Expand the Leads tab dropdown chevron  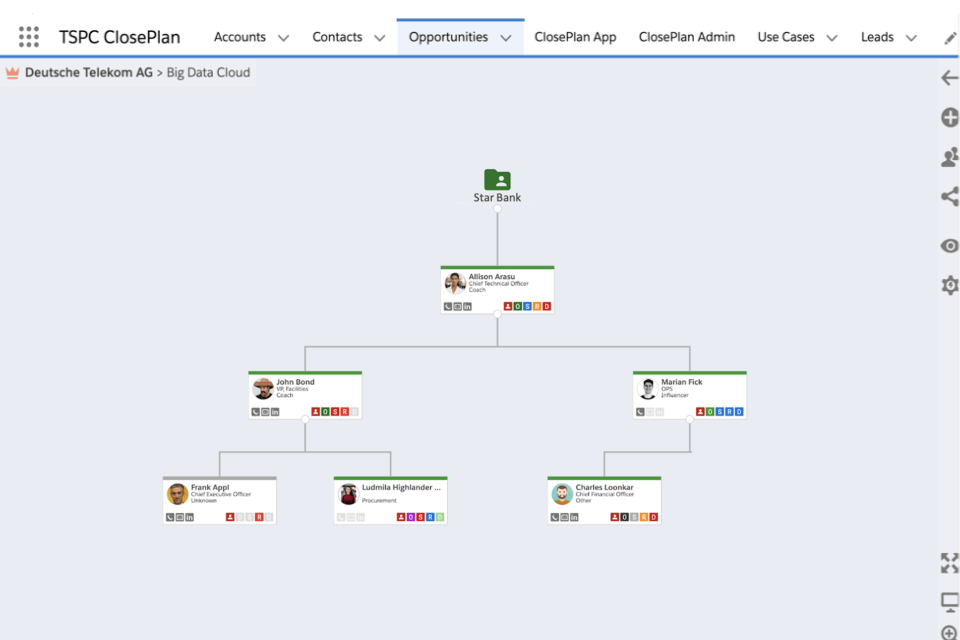tap(911, 38)
